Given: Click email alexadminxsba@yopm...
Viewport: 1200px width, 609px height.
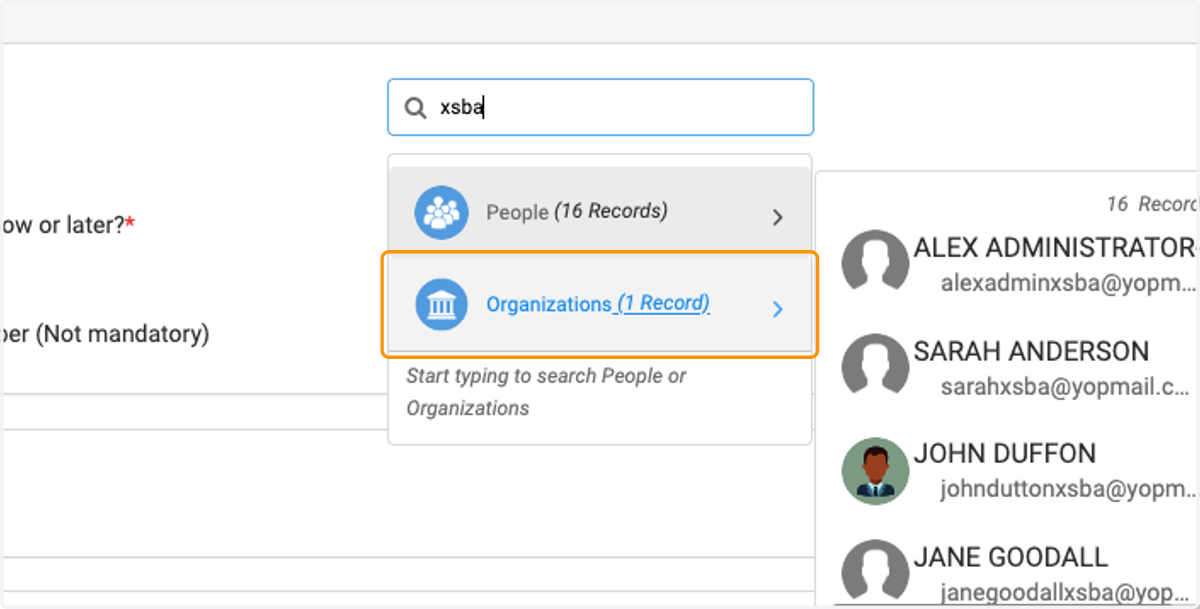Looking at the screenshot, I should click(x=1068, y=283).
